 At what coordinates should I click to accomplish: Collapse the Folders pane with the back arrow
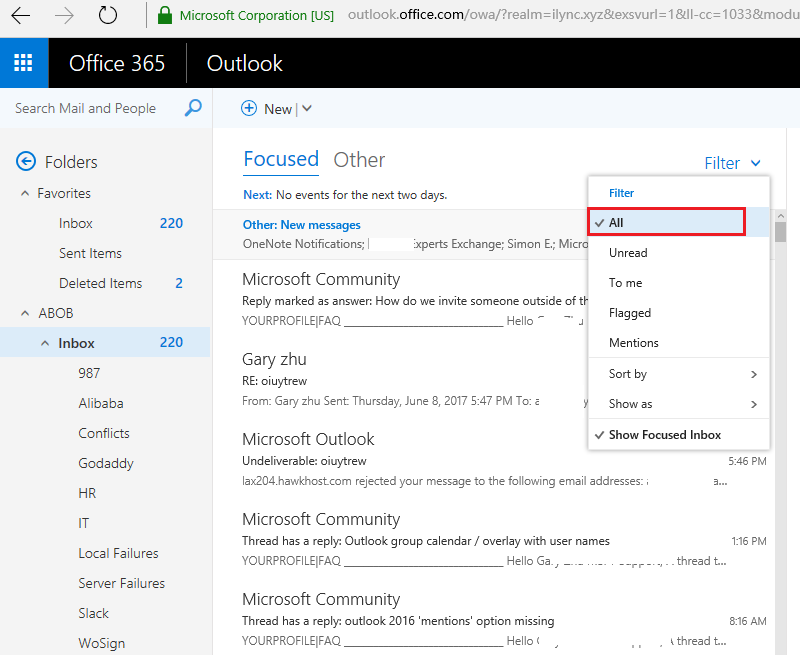coord(22,161)
